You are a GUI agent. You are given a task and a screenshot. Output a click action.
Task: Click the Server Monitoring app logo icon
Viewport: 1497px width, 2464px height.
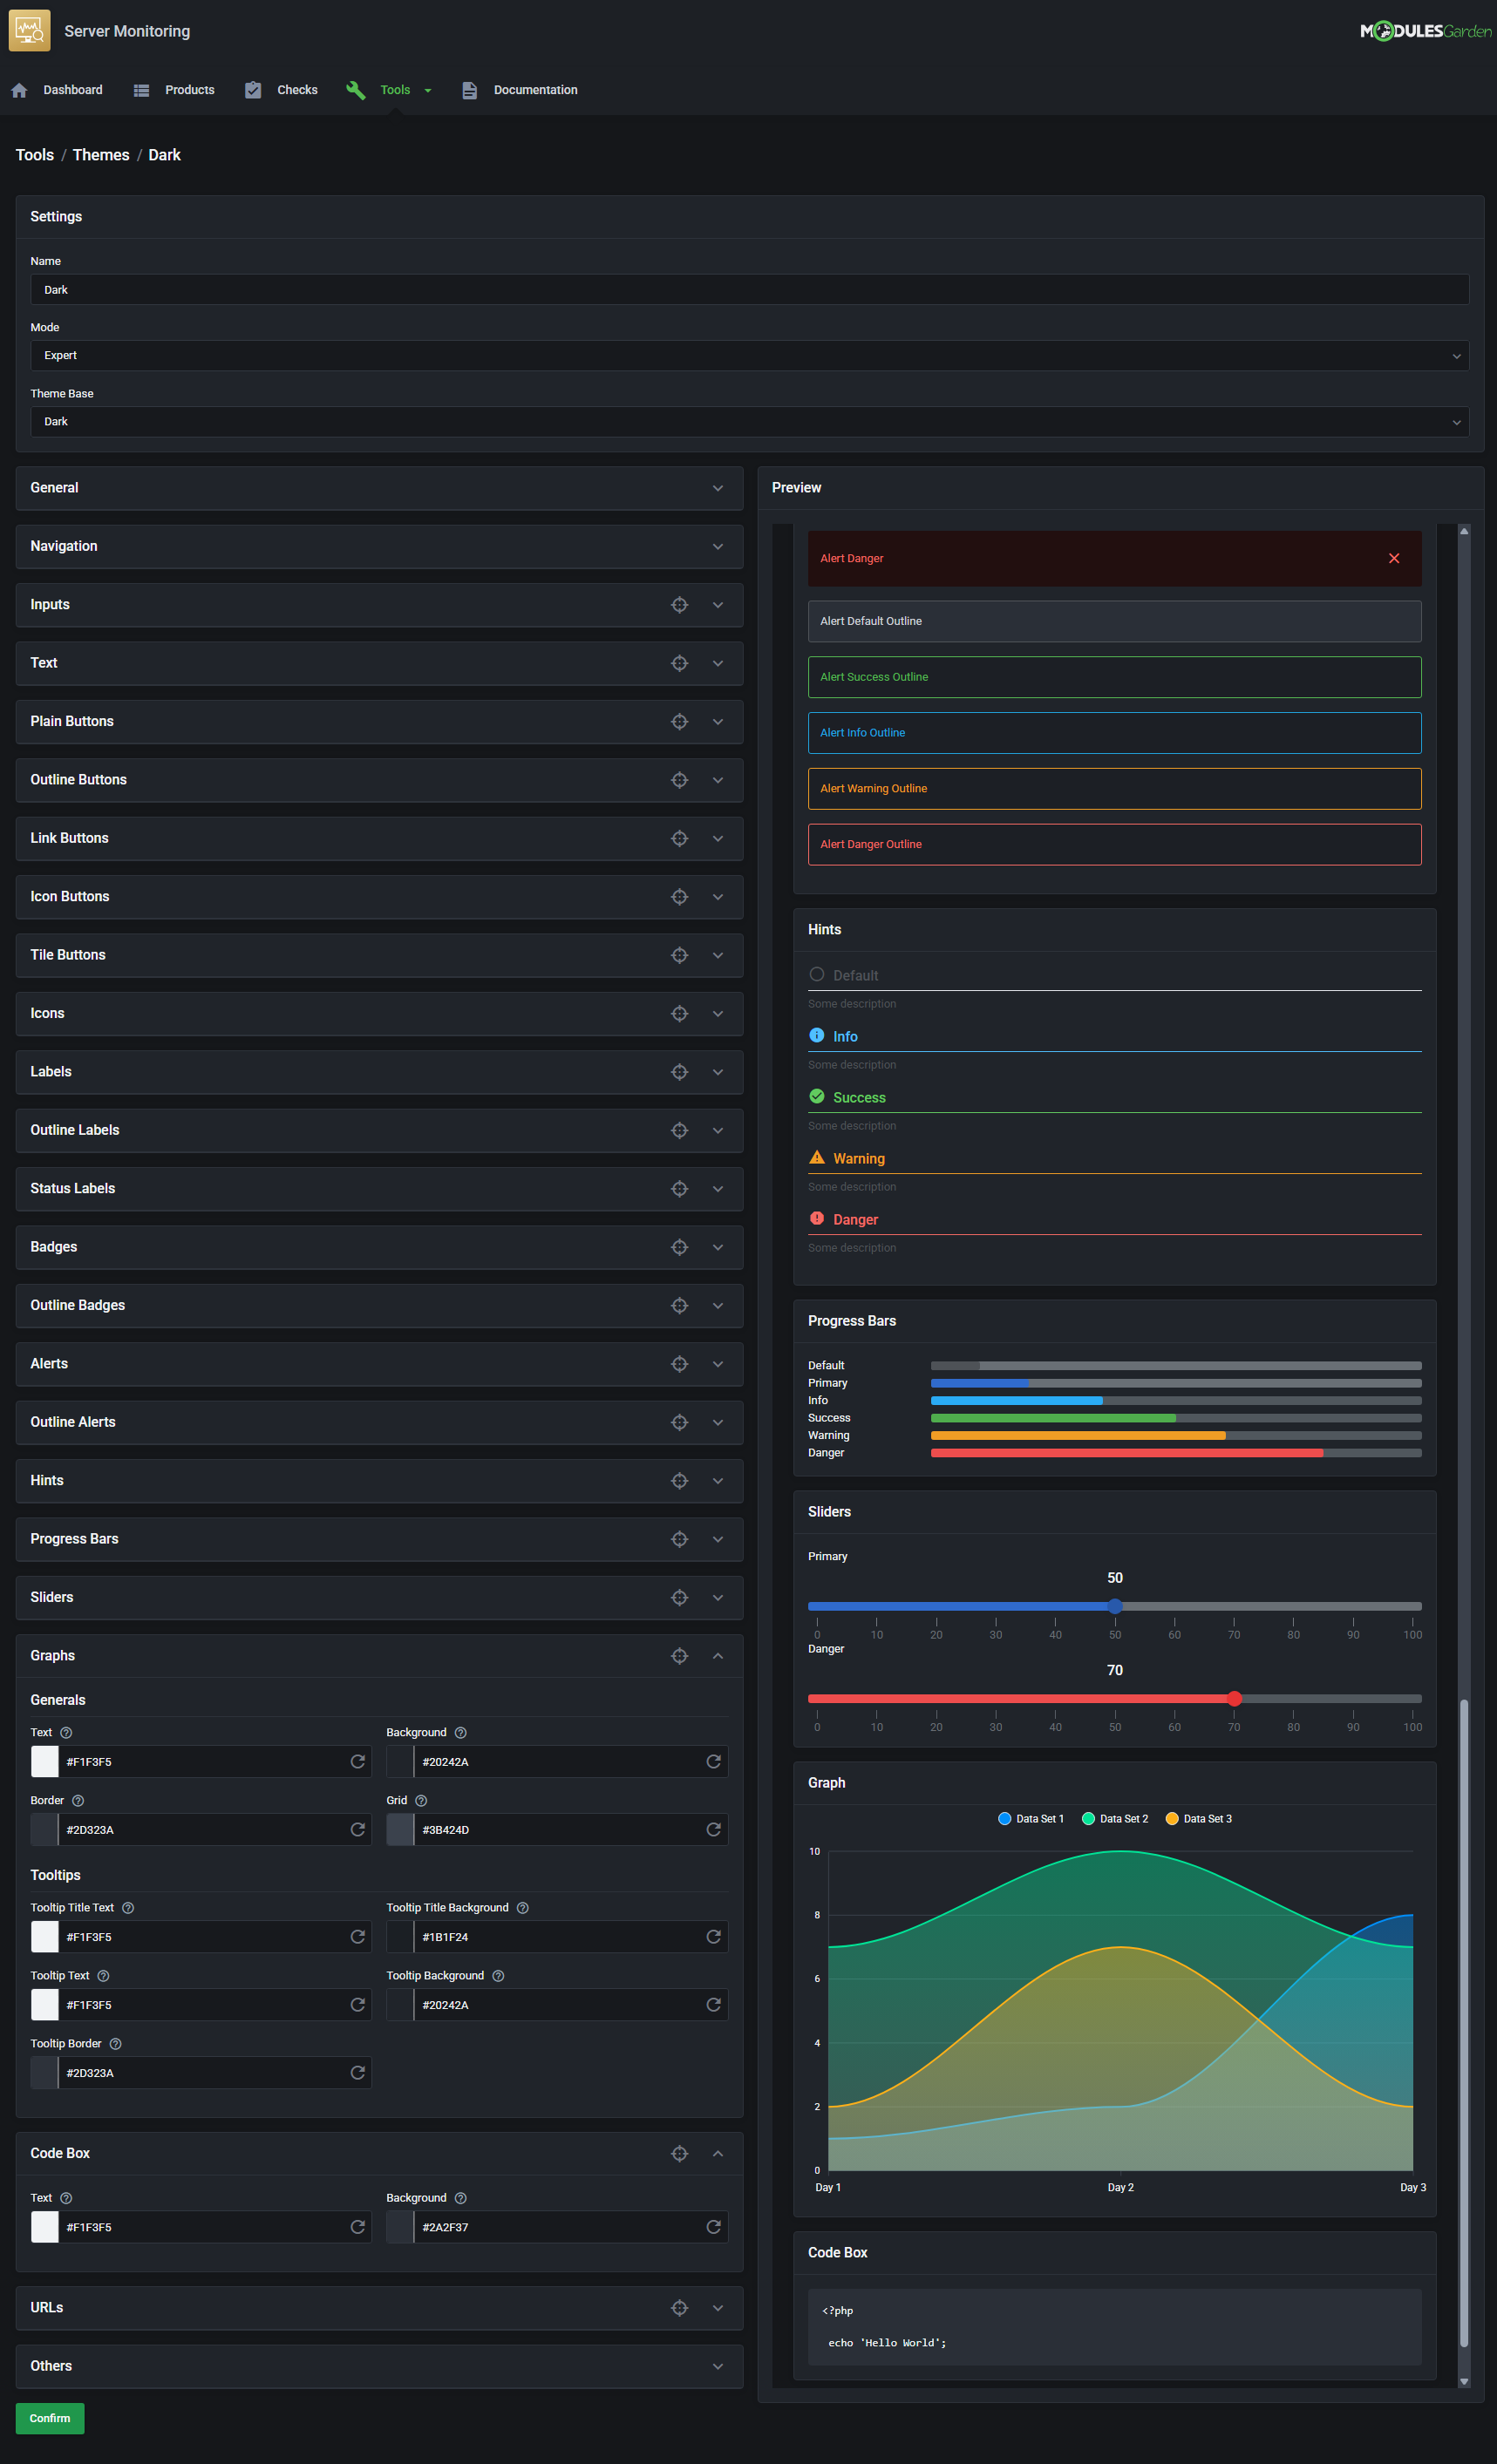tap(29, 31)
